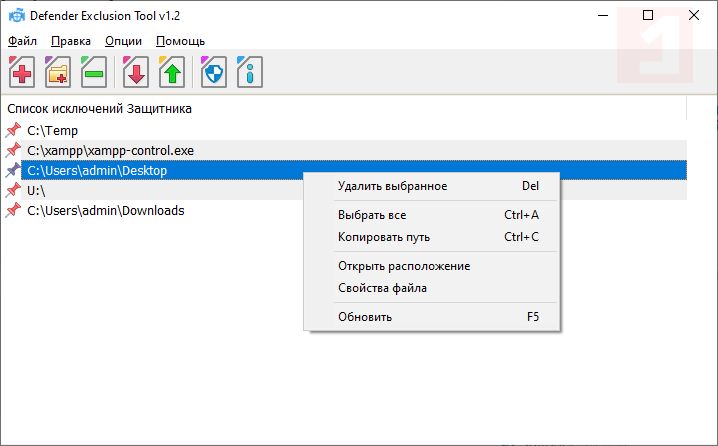
Task: Click pin icon beside C:\Users\admin\Desktop
Action: (x=13, y=170)
